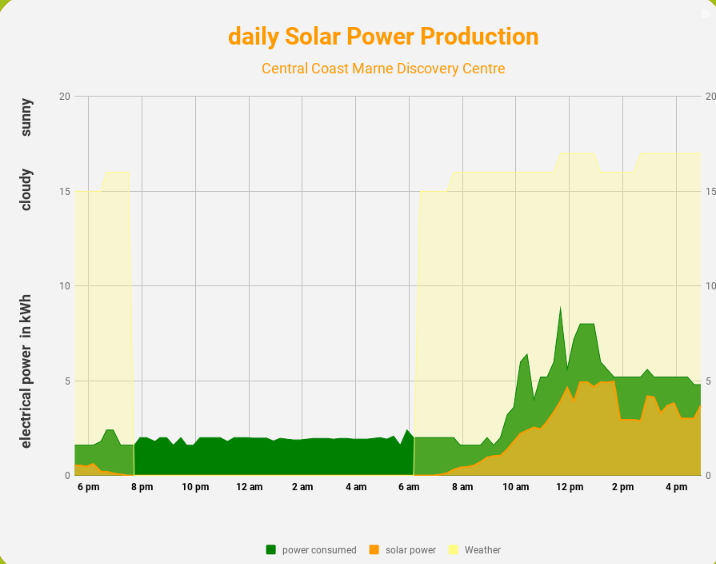
Task: Click the daily Solar Power Production title
Action: [x=383, y=36]
